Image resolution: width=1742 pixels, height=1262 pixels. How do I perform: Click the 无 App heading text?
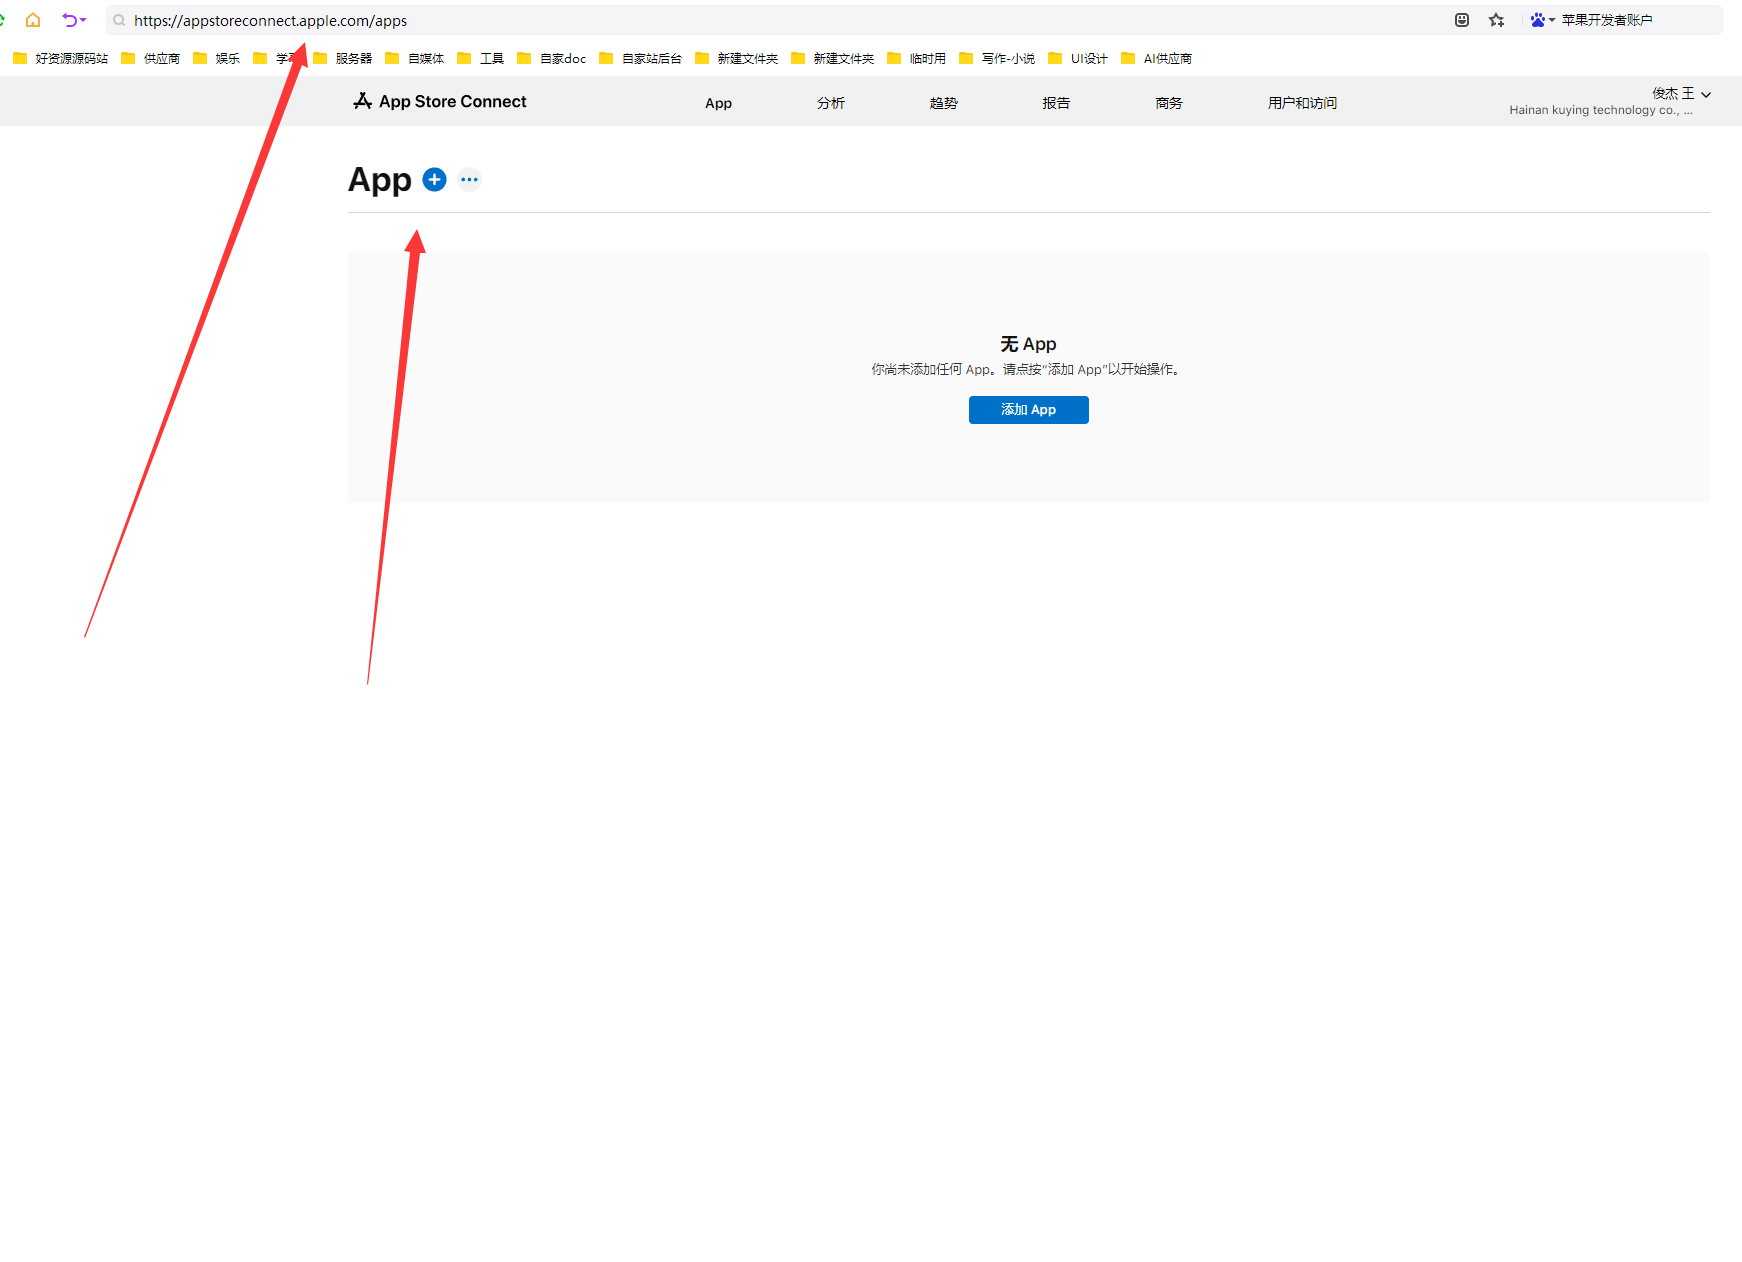[x=1028, y=344]
